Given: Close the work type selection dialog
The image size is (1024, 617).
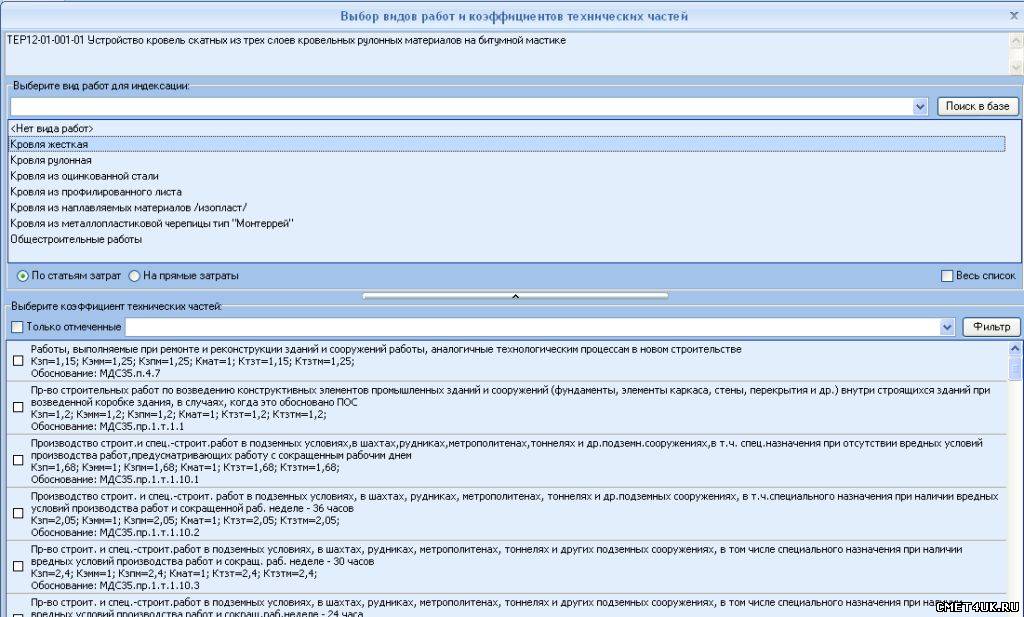Looking at the screenshot, I should point(1014,15).
